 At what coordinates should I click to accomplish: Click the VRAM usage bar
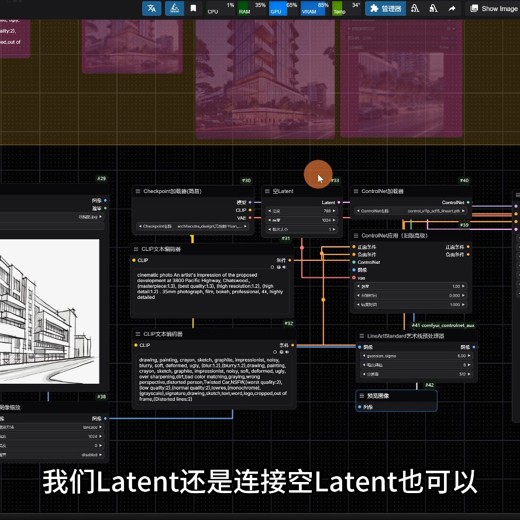coord(315,8)
